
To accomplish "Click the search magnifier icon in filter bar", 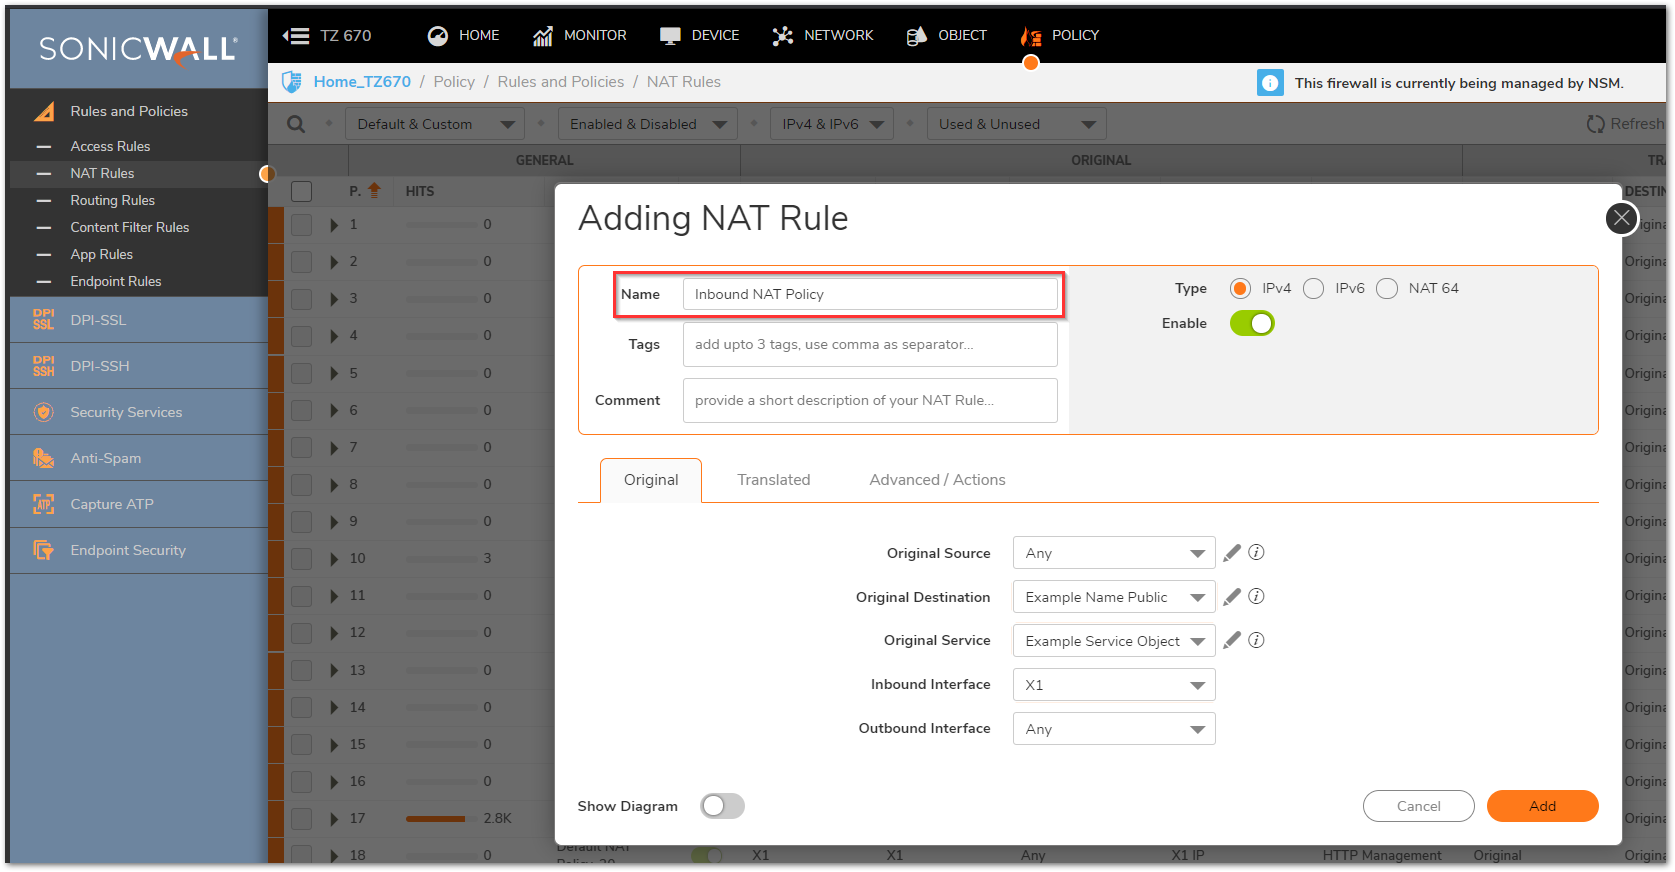I will coord(296,124).
